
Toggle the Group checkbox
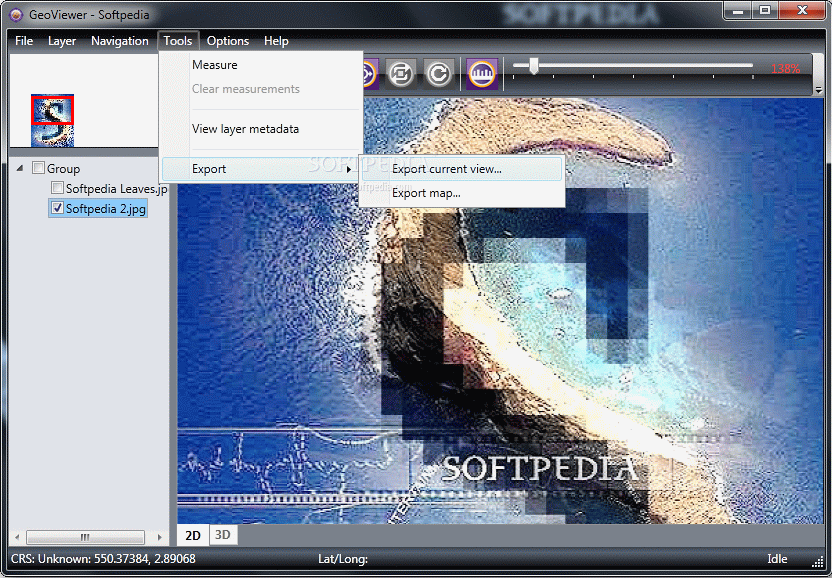coord(38,168)
